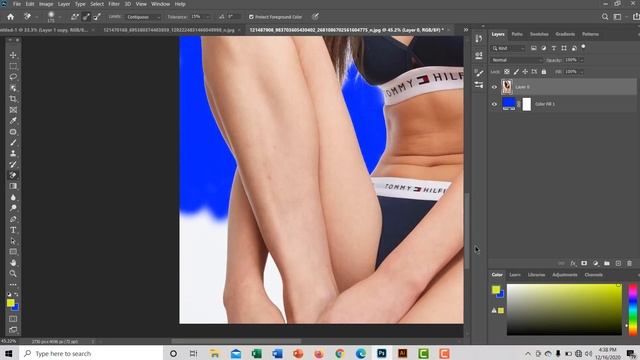Open the Limits Contiguous dropdown
Viewport: 640px width, 360px height.
143,17
